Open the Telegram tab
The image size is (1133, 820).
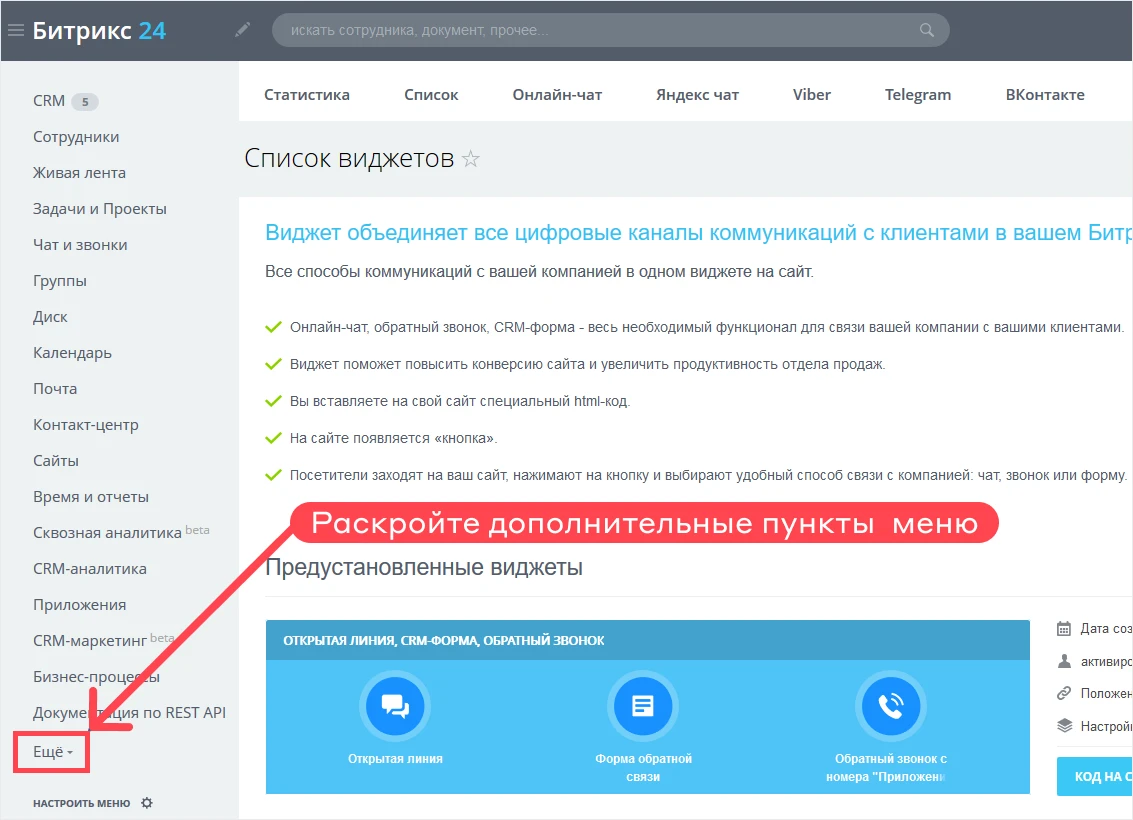click(918, 95)
